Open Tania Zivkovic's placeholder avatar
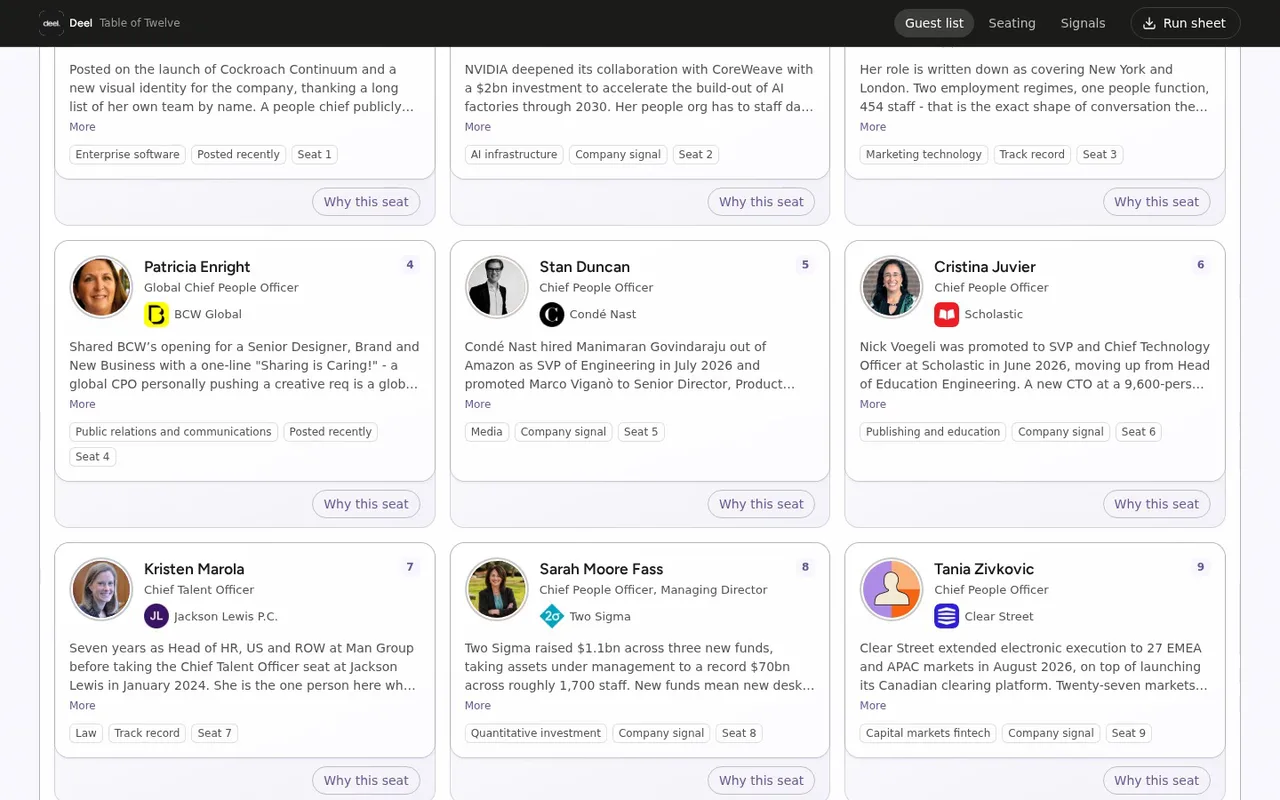This screenshot has height=800, width=1280. pyautogui.click(x=892, y=589)
